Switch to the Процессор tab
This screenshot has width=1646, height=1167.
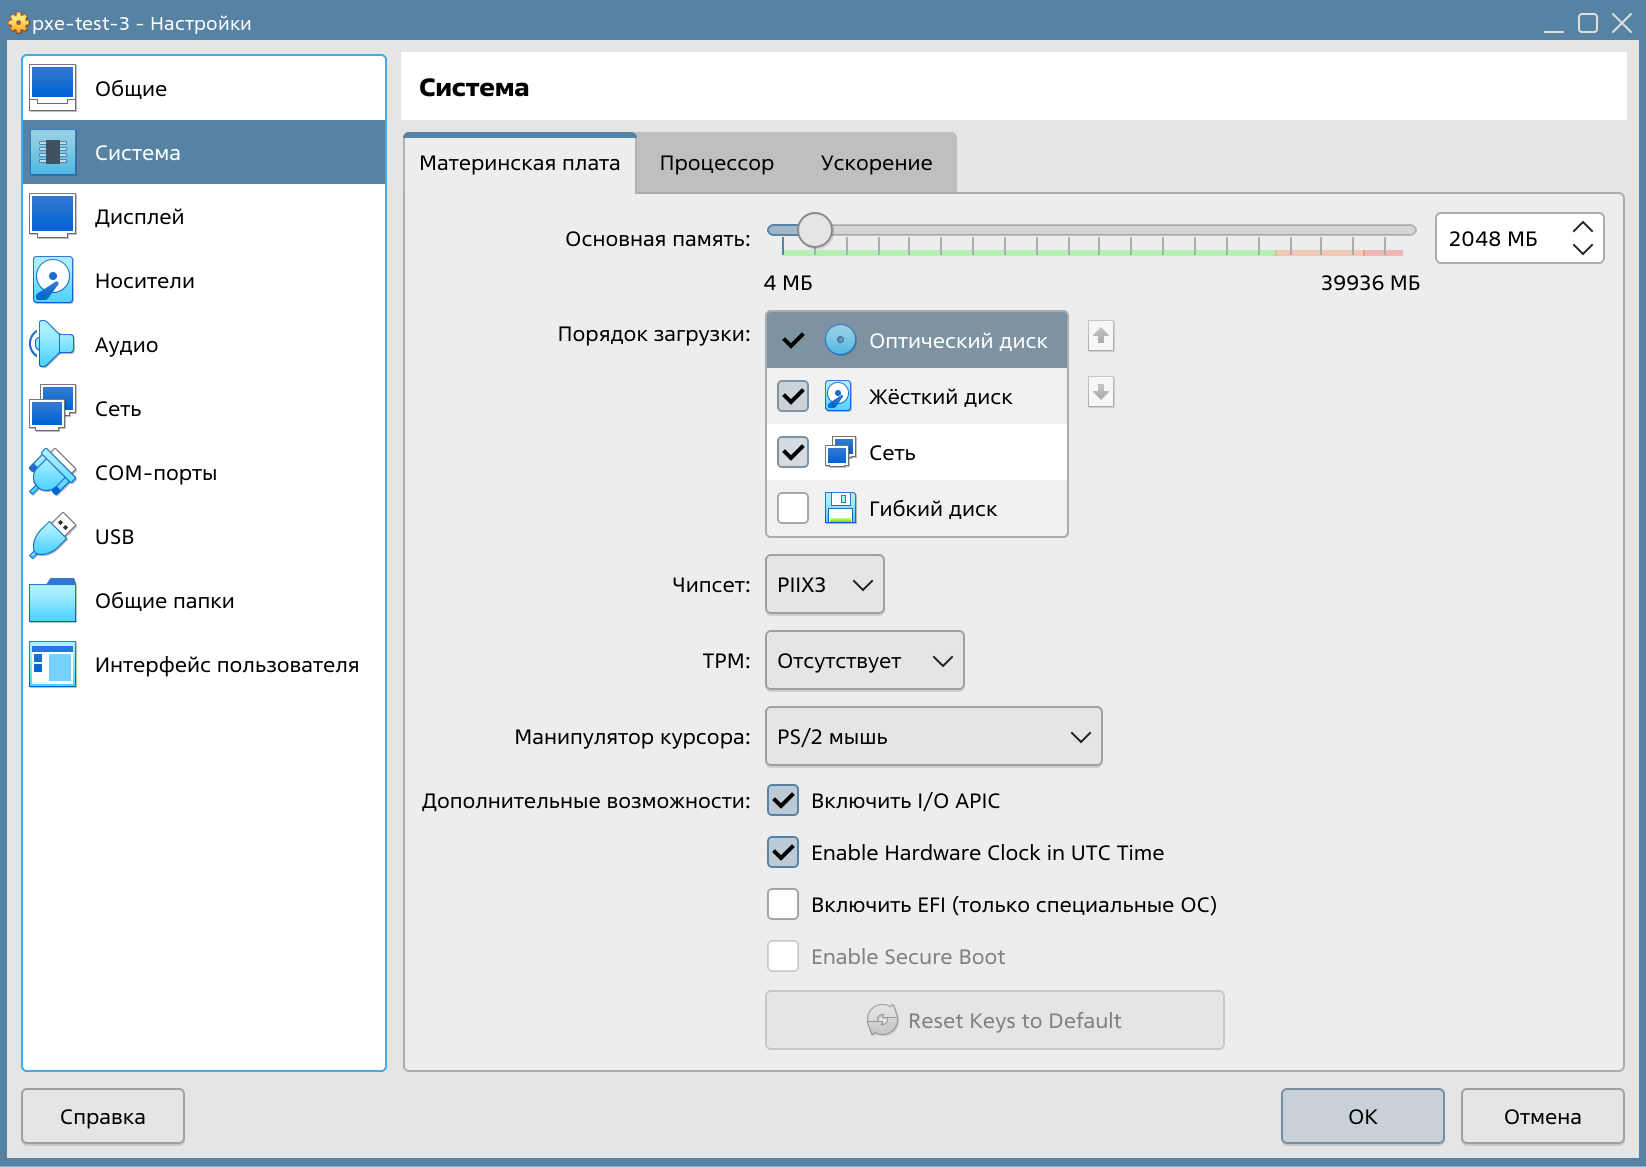click(x=717, y=163)
